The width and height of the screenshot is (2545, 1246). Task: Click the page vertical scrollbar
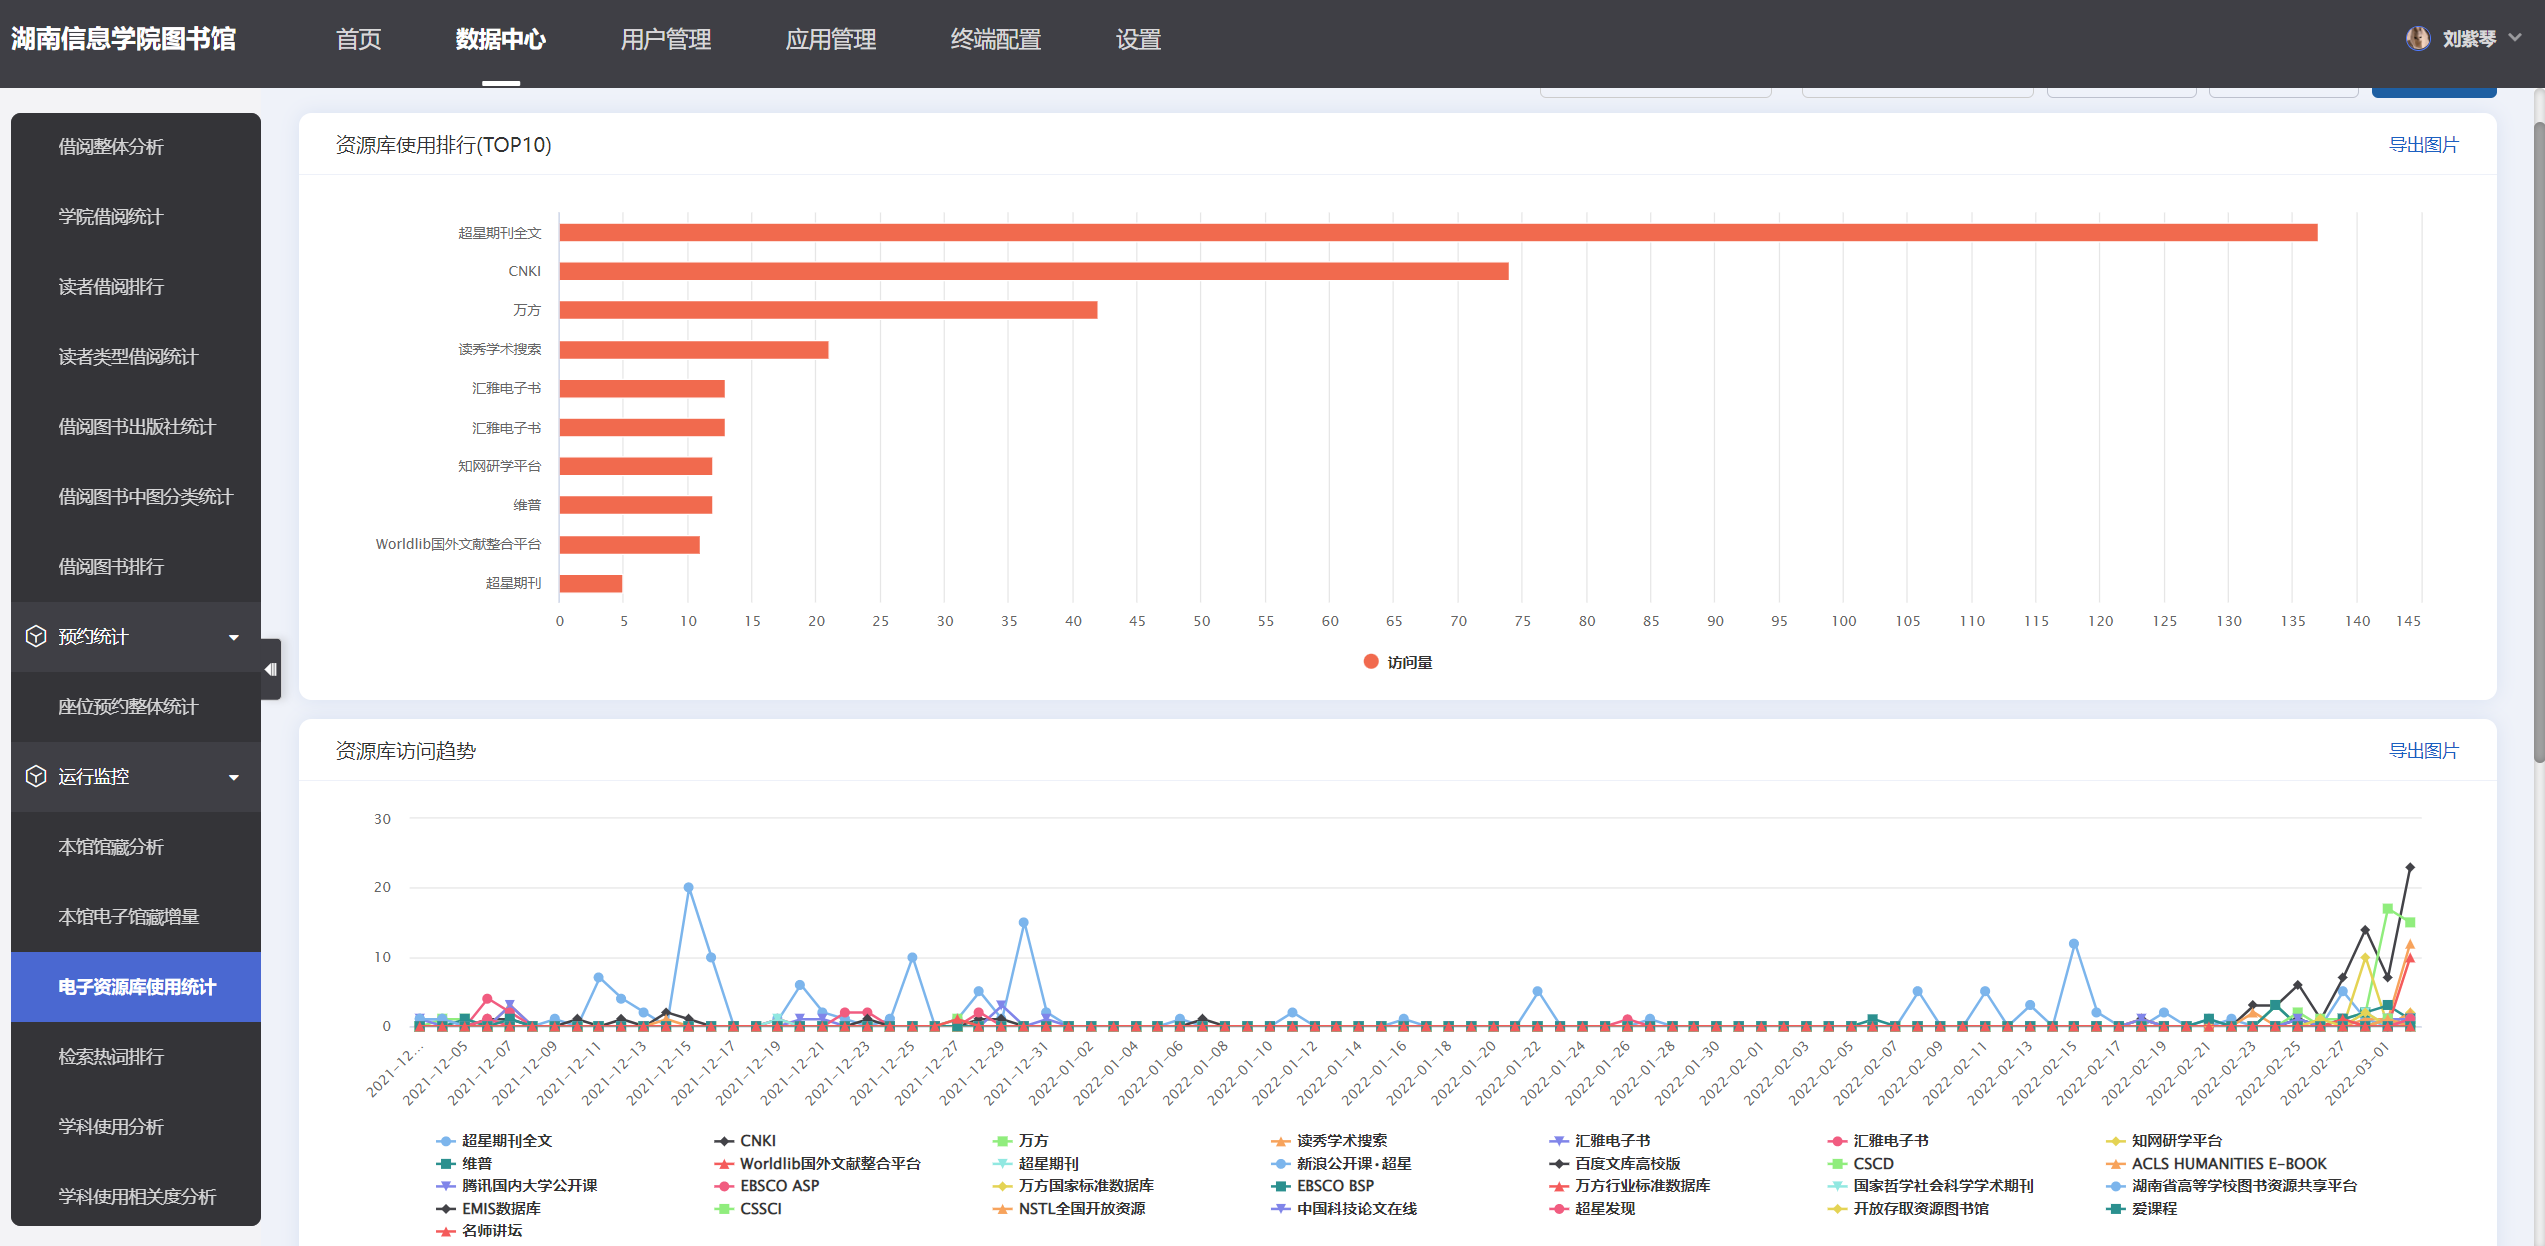(2538, 440)
